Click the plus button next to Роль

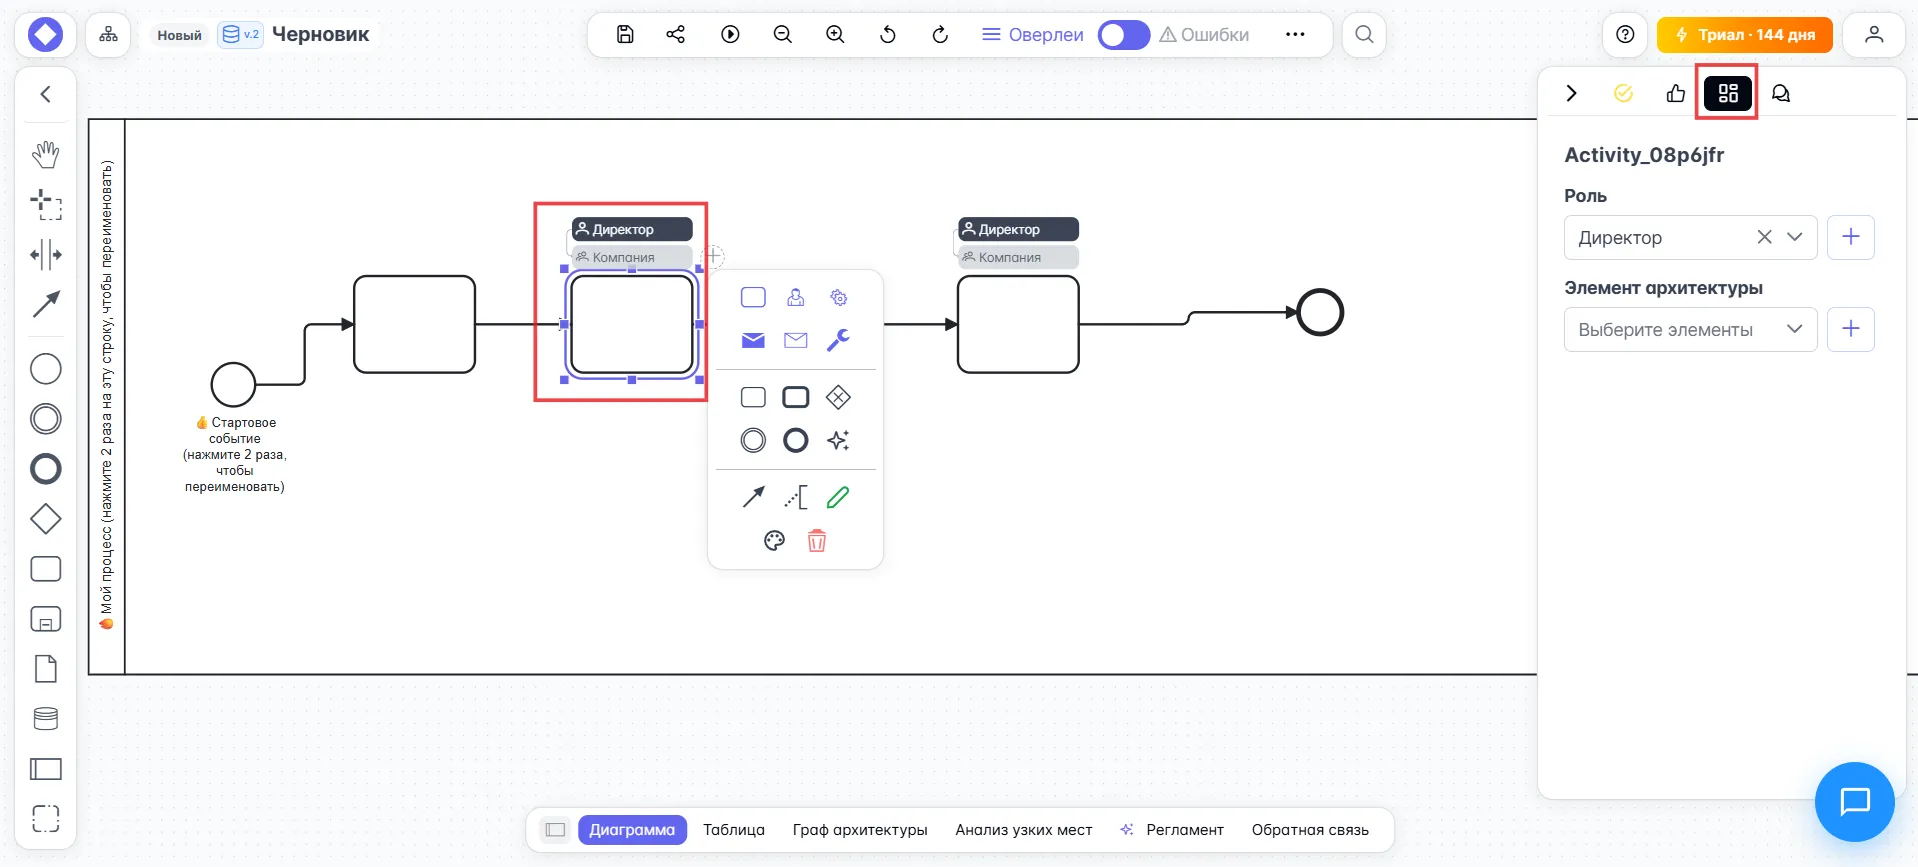(1850, 238)
